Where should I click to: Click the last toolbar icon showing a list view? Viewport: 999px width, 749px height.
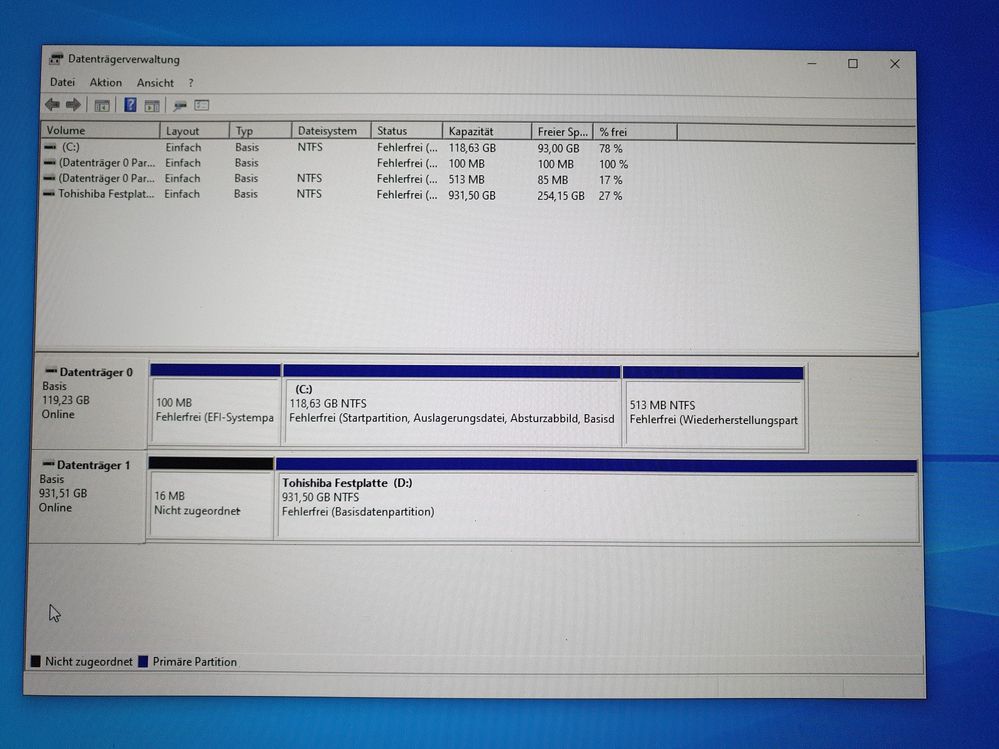tap(202, 105)
